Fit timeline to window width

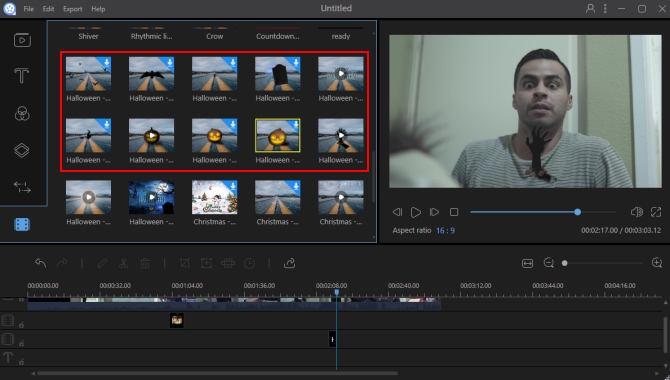(x=527, y=263)
